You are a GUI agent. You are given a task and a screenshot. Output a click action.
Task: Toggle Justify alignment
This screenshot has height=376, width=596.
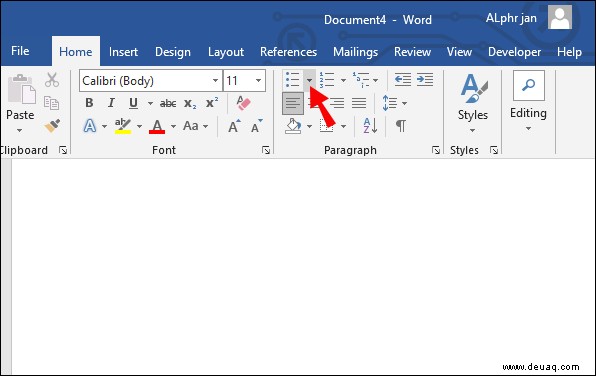(x=359, y=103)
